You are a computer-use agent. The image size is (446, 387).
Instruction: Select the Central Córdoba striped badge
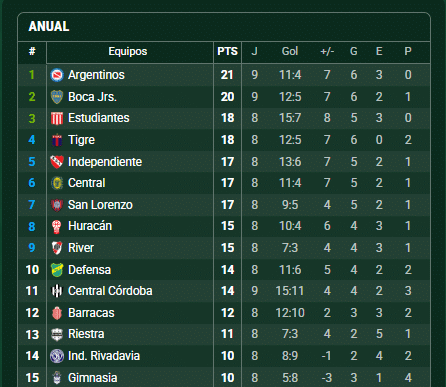(x=57, y=291)
